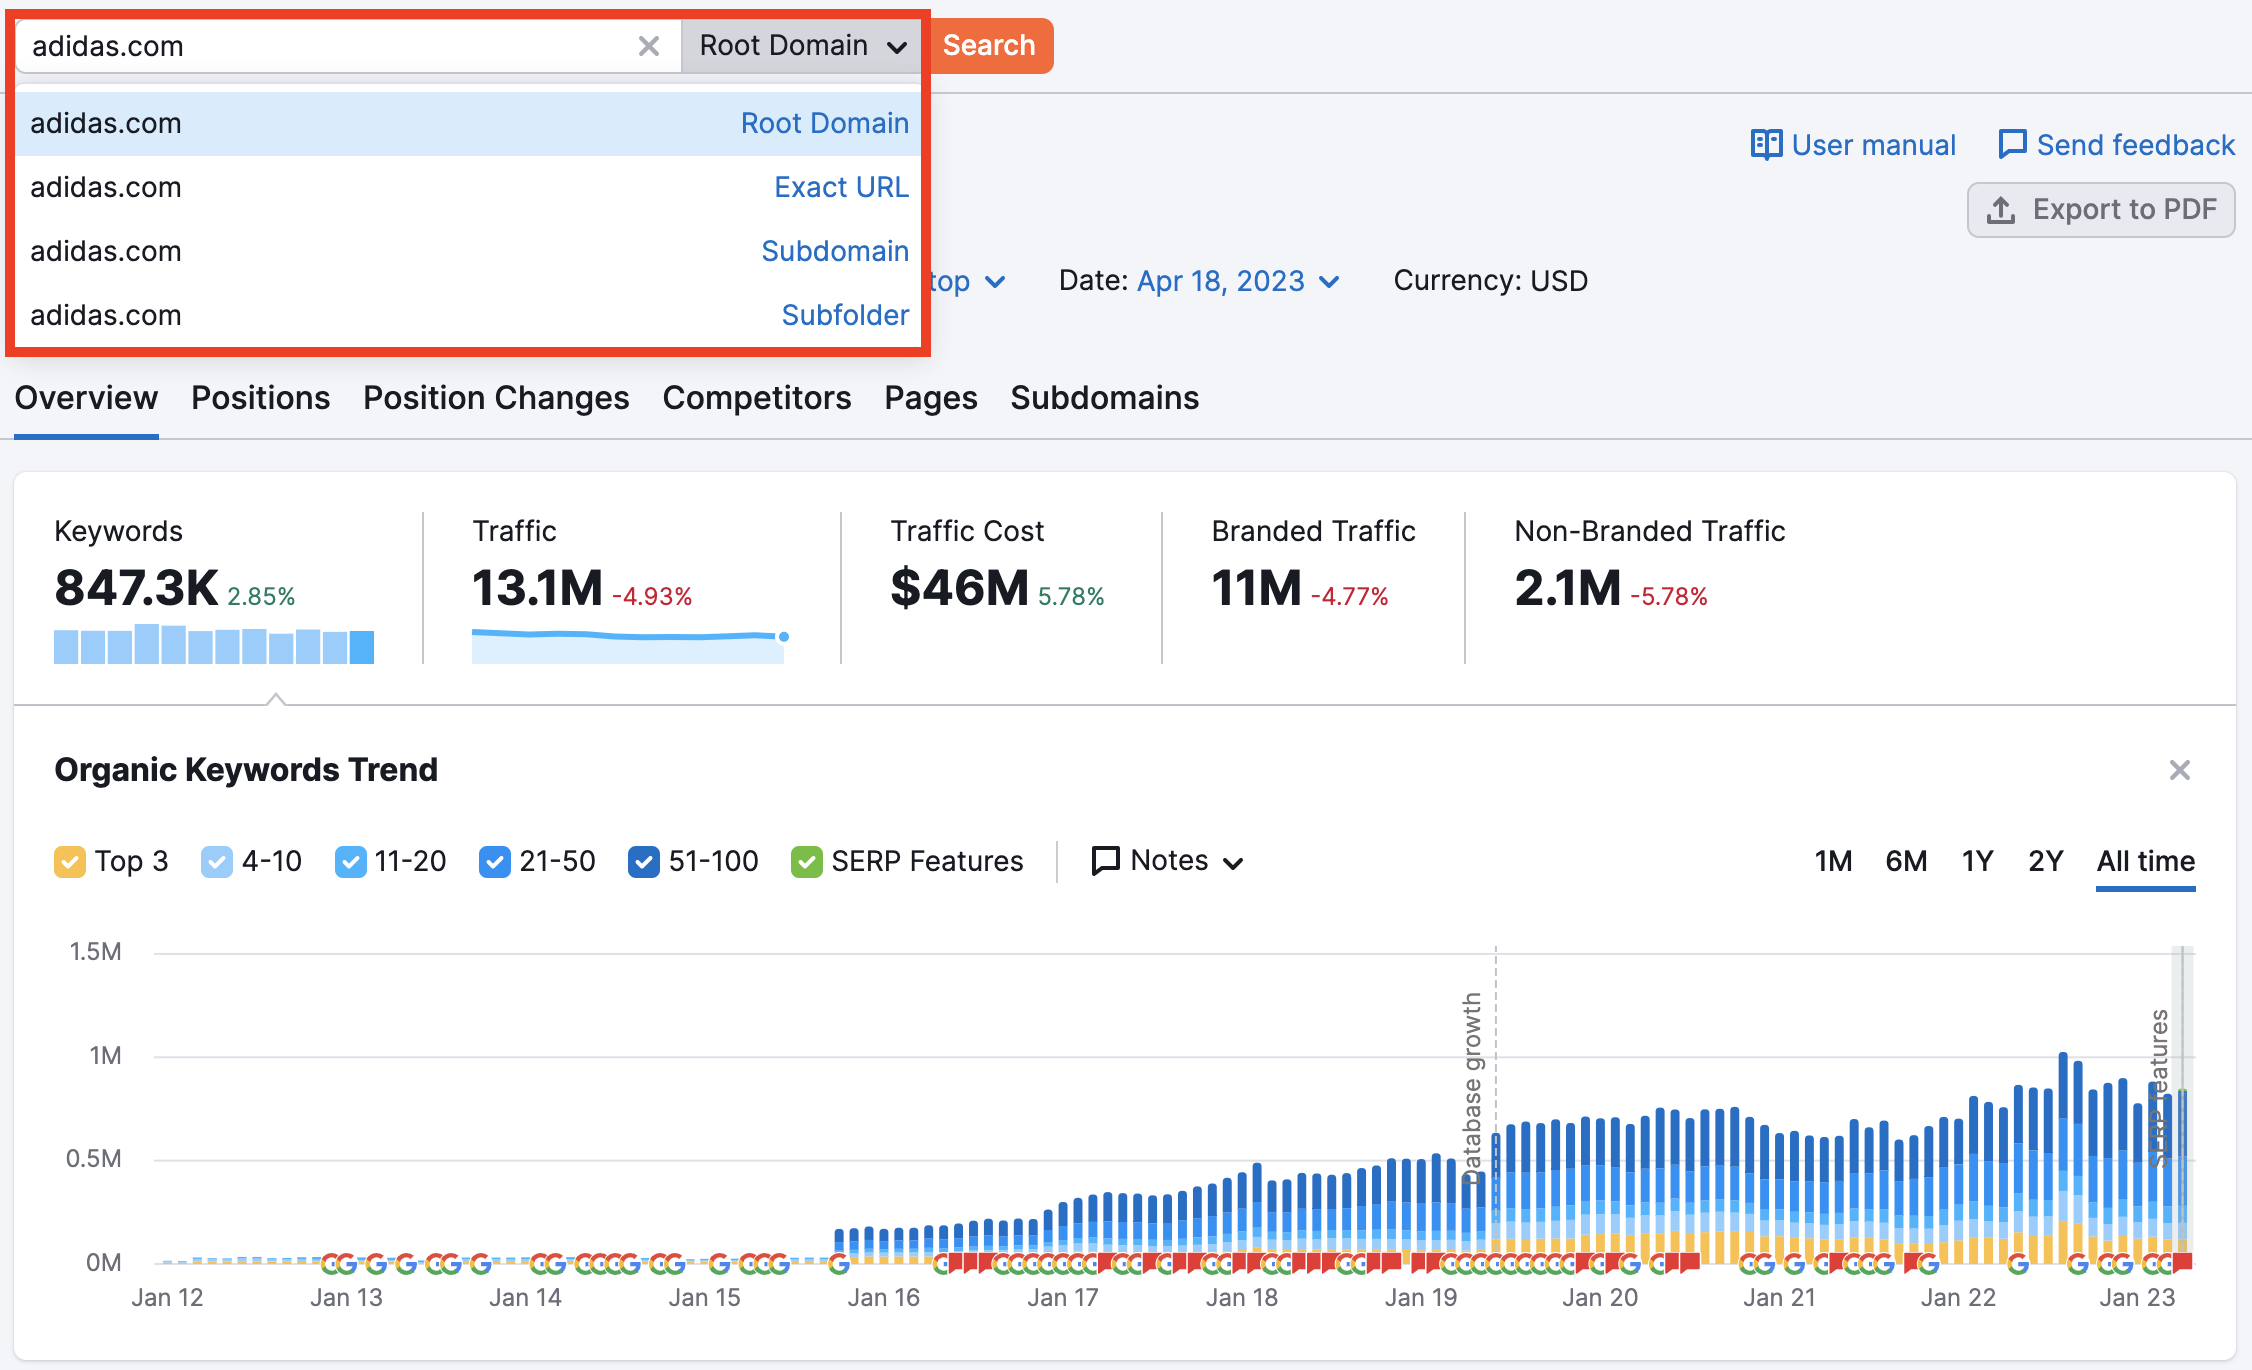Open the partially hidden device dropdown chevron

pyautogui.click(x=995, y=282)
